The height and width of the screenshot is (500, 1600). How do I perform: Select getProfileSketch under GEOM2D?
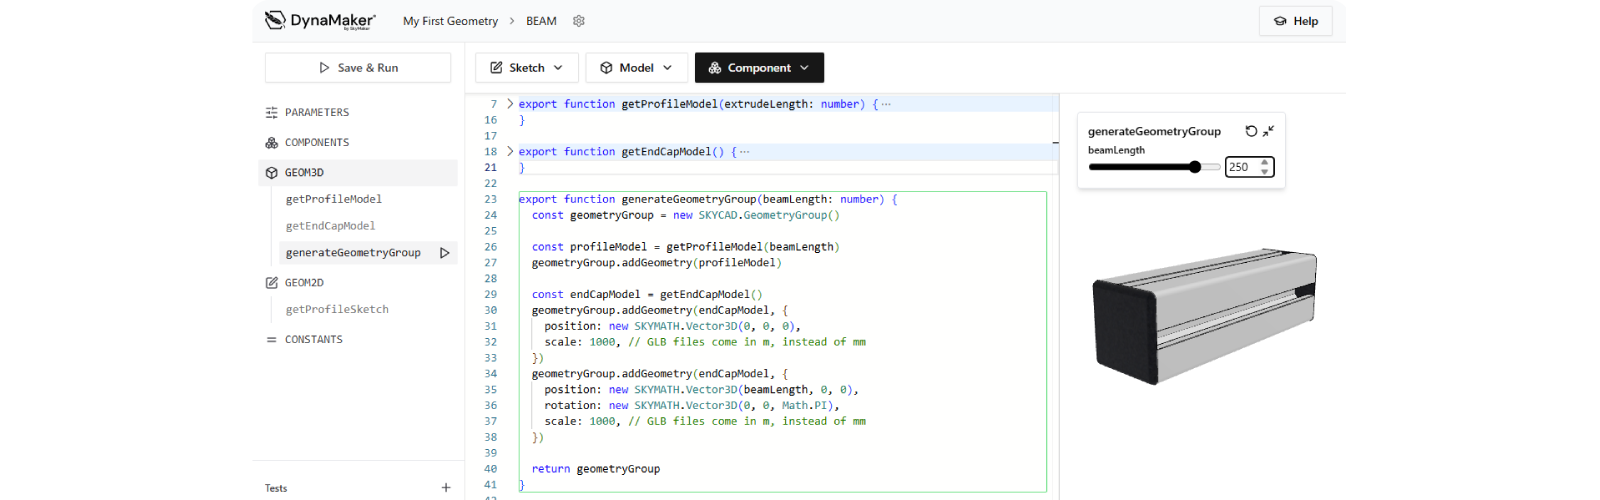point(337,310)
